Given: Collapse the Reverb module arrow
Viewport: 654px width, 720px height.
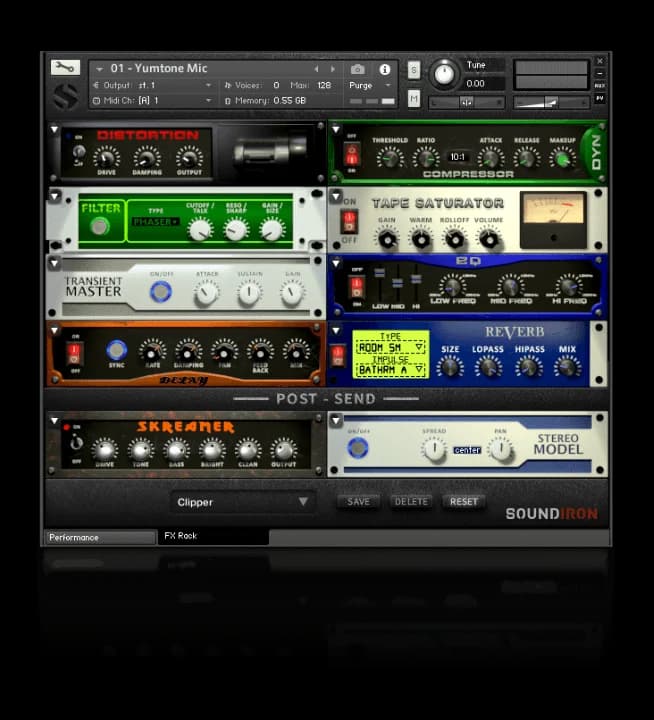Looking at the screenshot, I should click(336, 330).
